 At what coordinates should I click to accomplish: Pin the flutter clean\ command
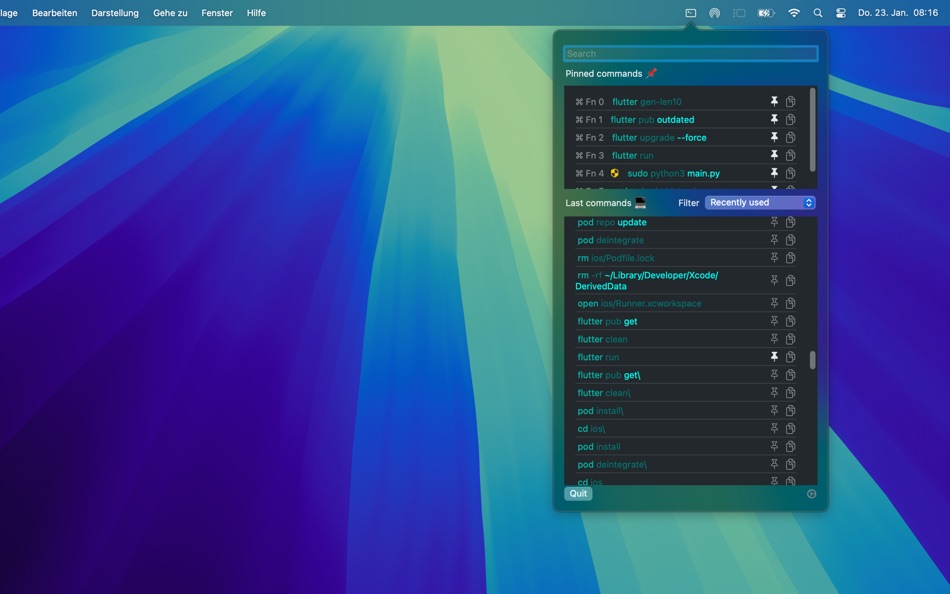(x=774, y=392)
